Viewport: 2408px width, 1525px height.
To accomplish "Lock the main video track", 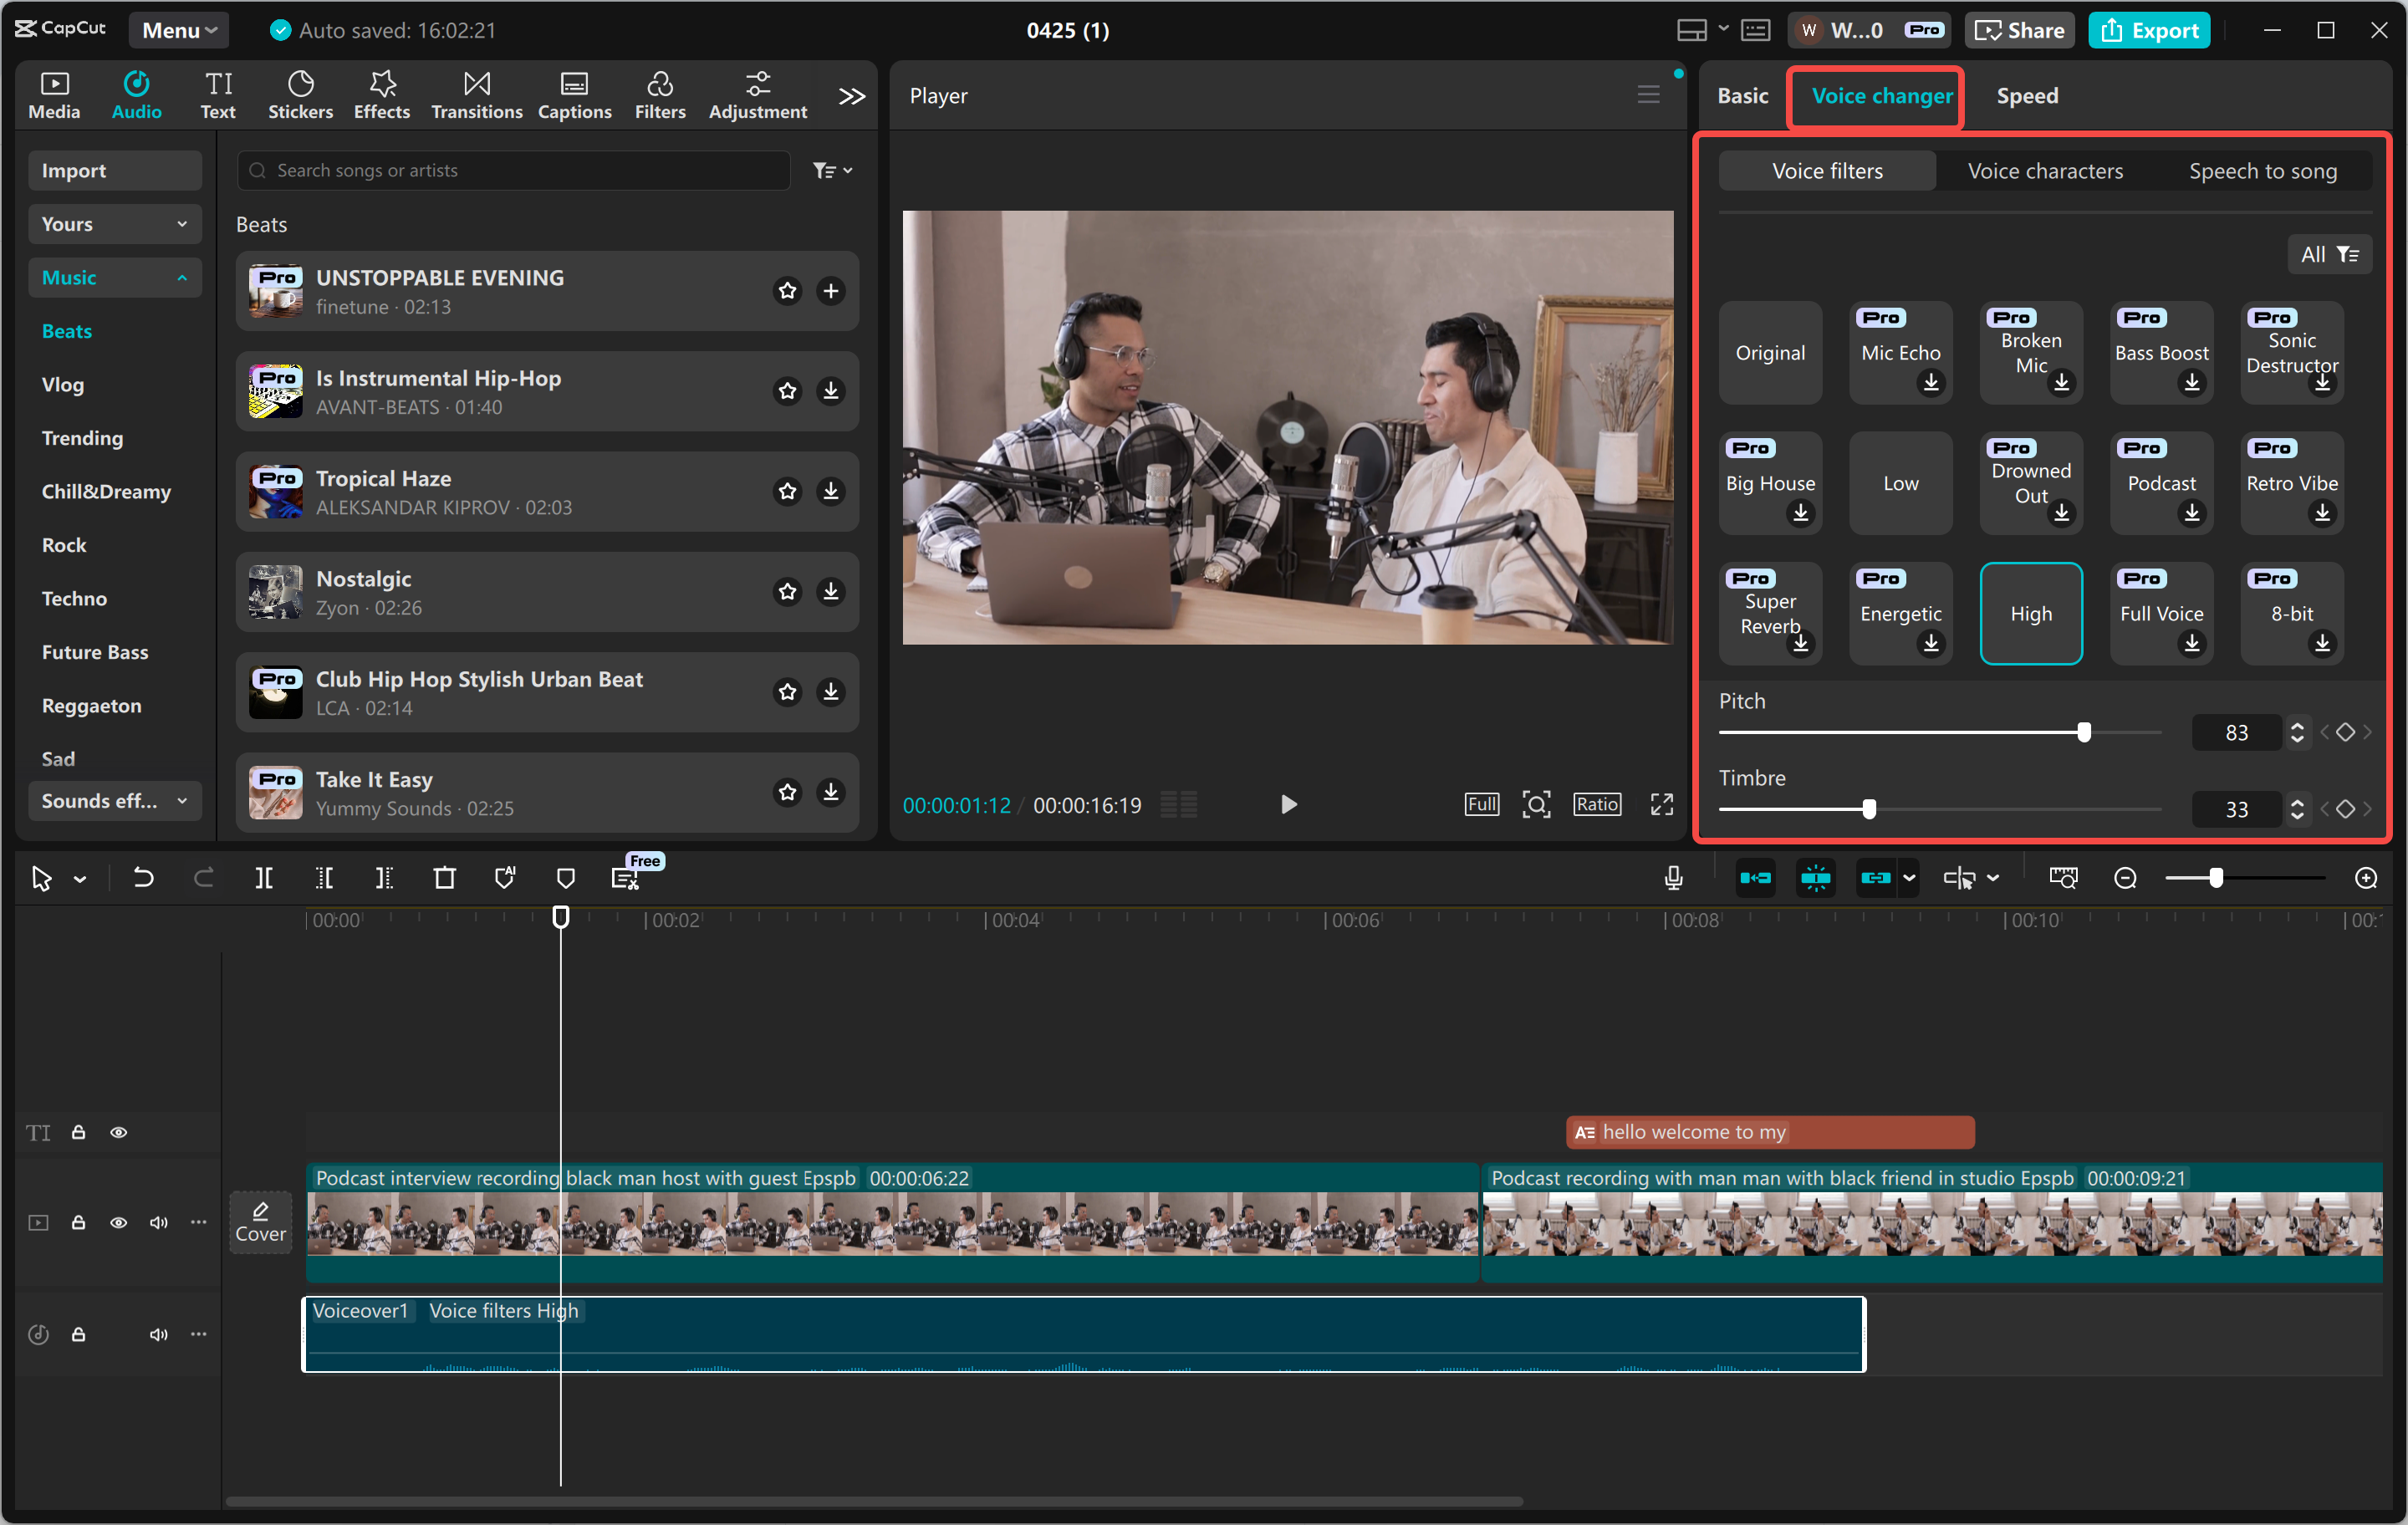I will tap(78, 1222).
